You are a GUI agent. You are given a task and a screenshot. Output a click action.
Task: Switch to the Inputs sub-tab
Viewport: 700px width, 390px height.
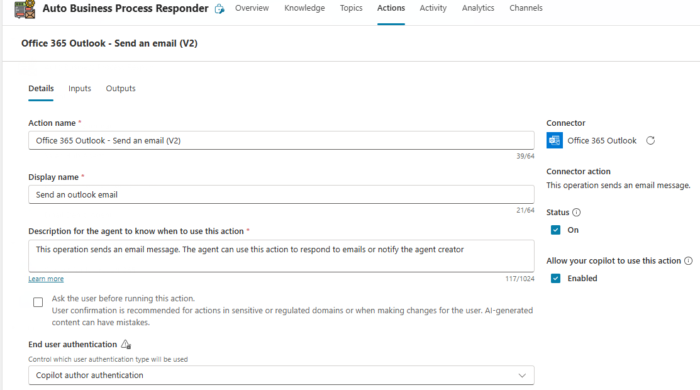tap(79, 88)
